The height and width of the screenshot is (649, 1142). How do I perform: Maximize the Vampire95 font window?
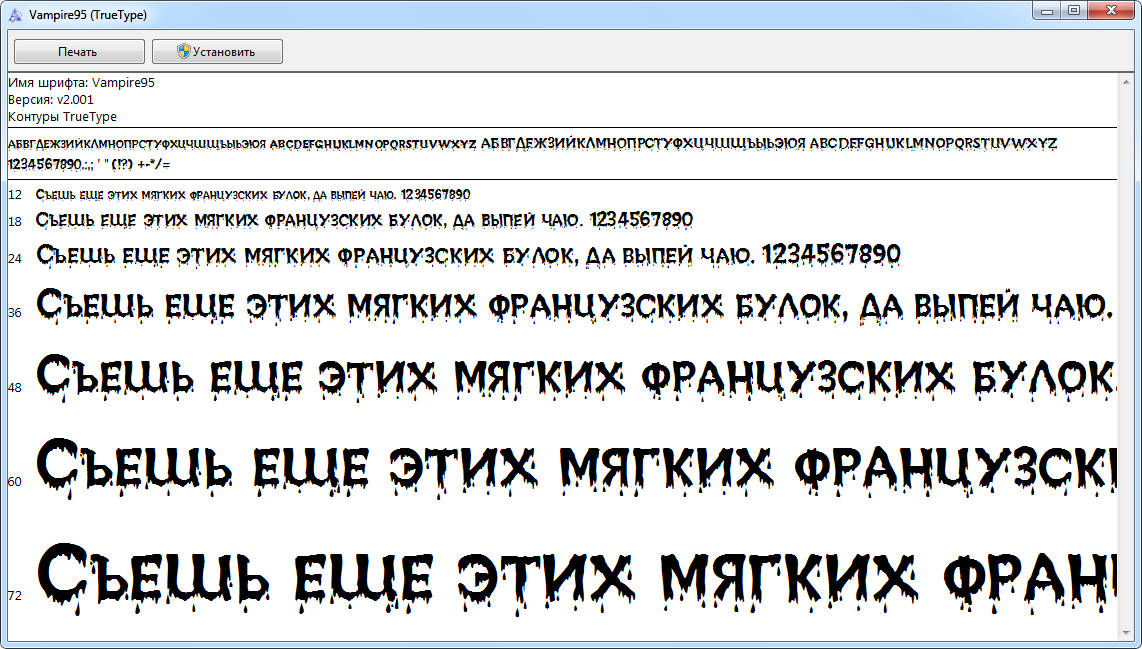click(x=1074, y=10)
